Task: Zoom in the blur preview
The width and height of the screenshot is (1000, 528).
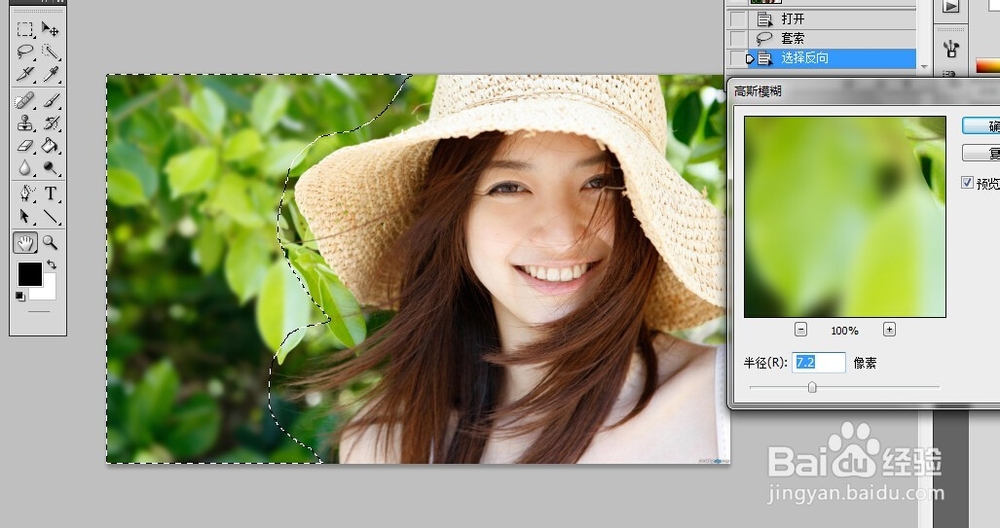Action: [889, 329]
